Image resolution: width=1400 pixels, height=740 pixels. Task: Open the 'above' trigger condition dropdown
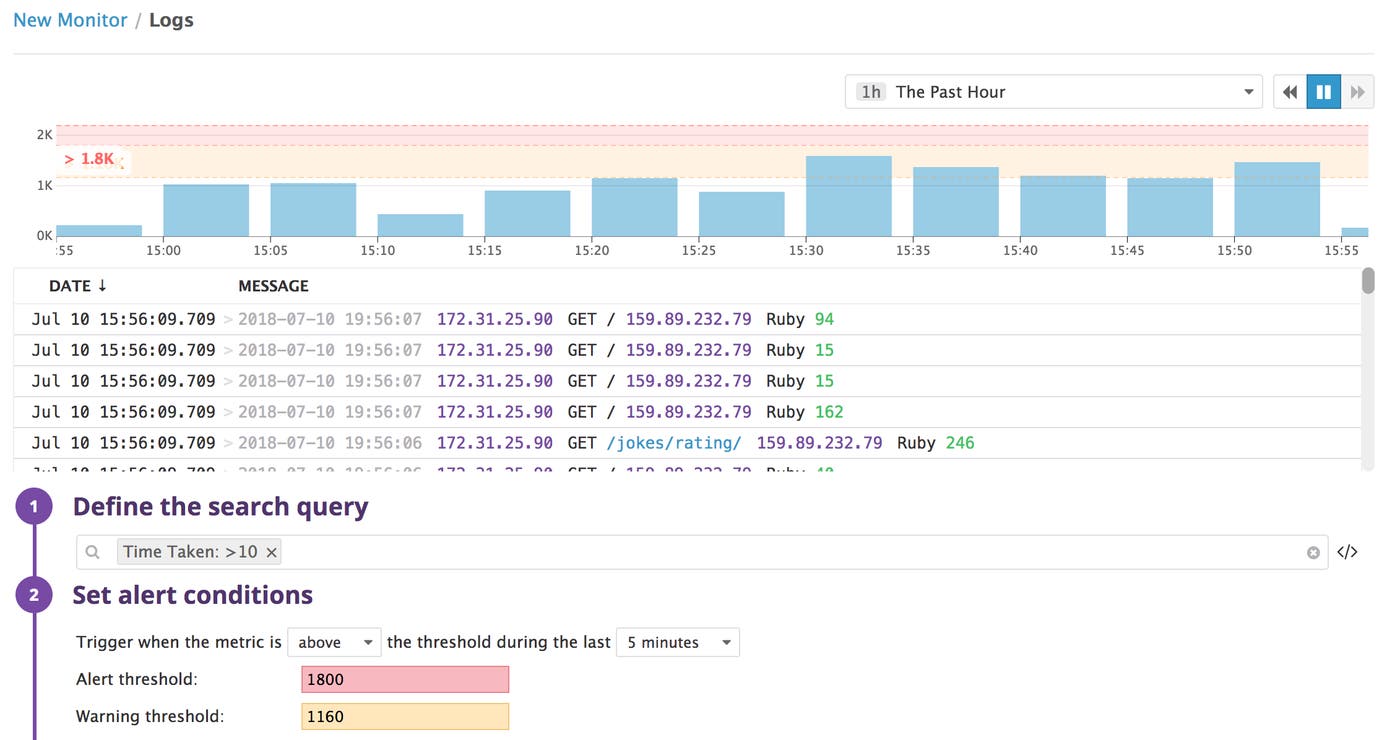[334, 642]
